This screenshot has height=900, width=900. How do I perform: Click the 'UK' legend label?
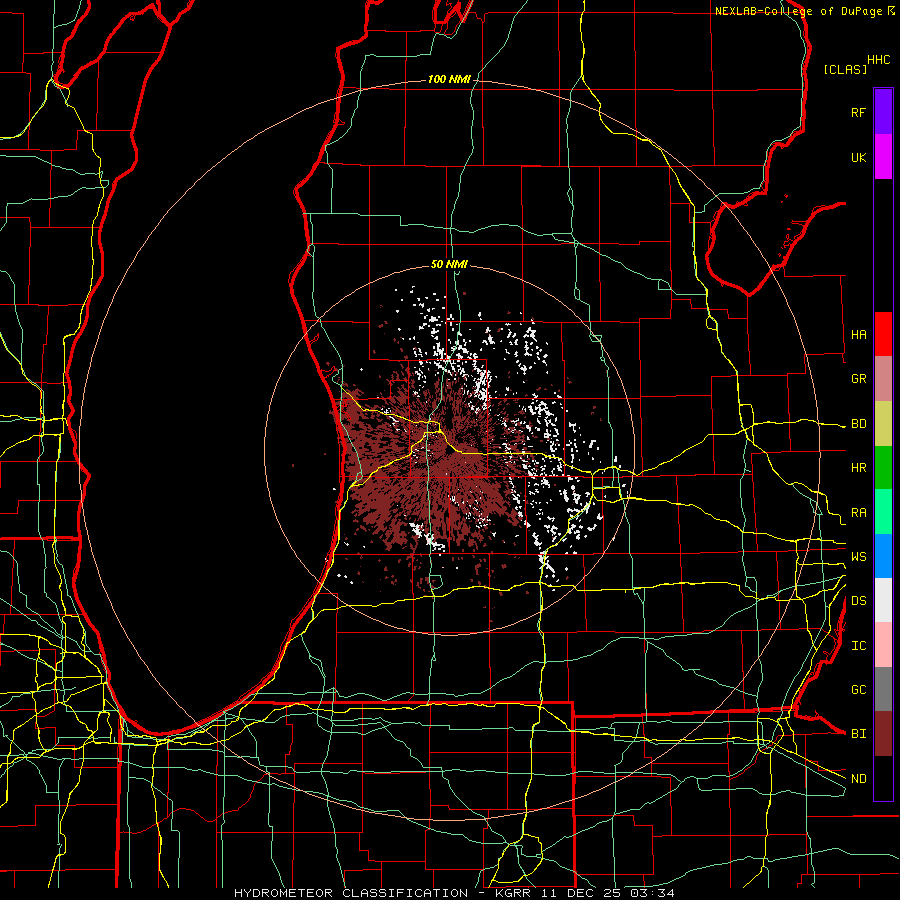[859, 157]
